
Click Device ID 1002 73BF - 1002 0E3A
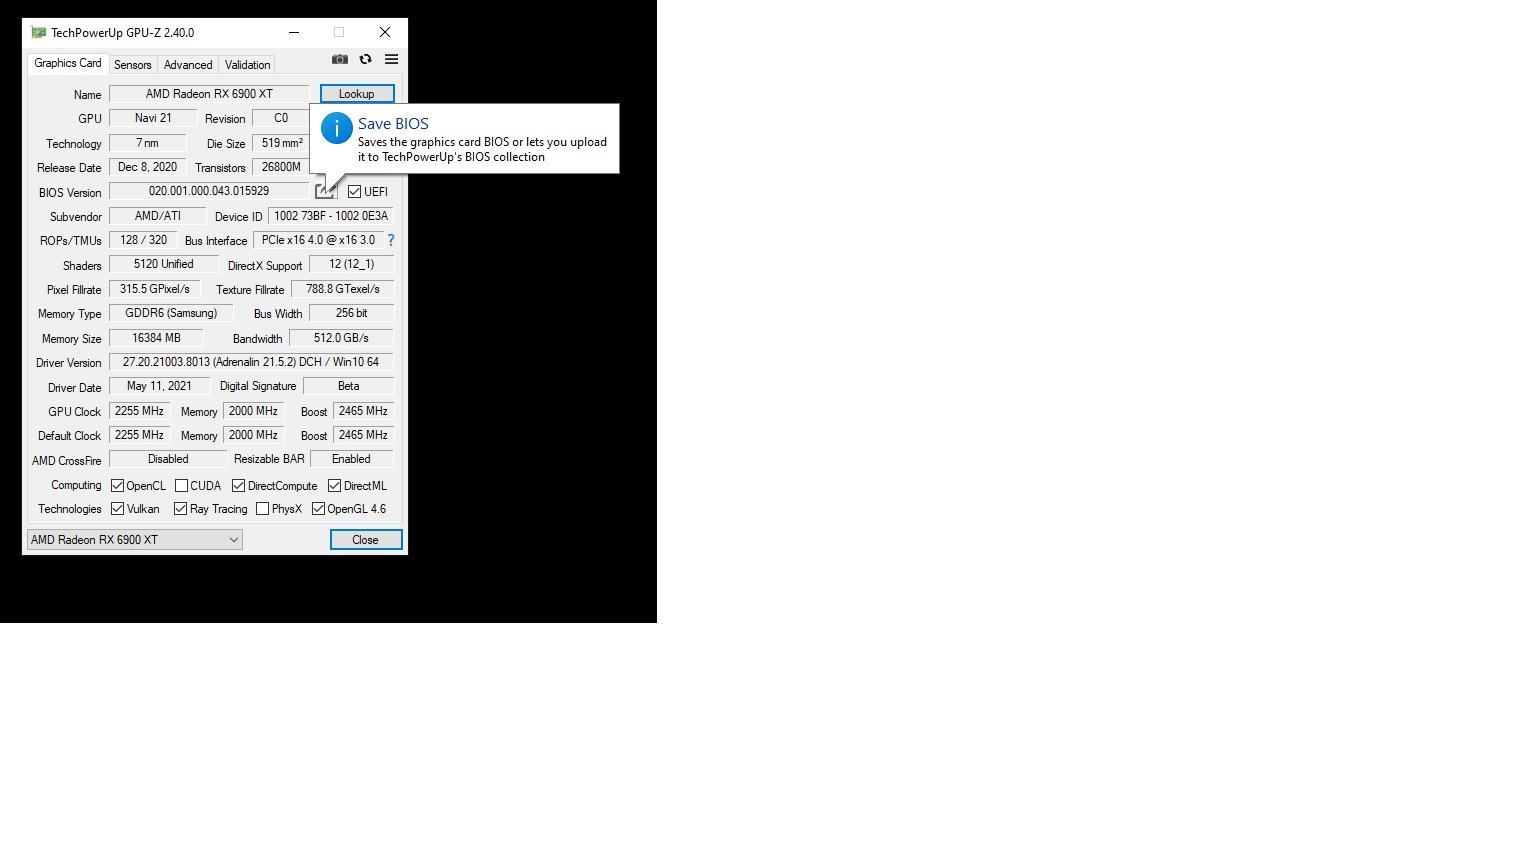coord(331,216)
